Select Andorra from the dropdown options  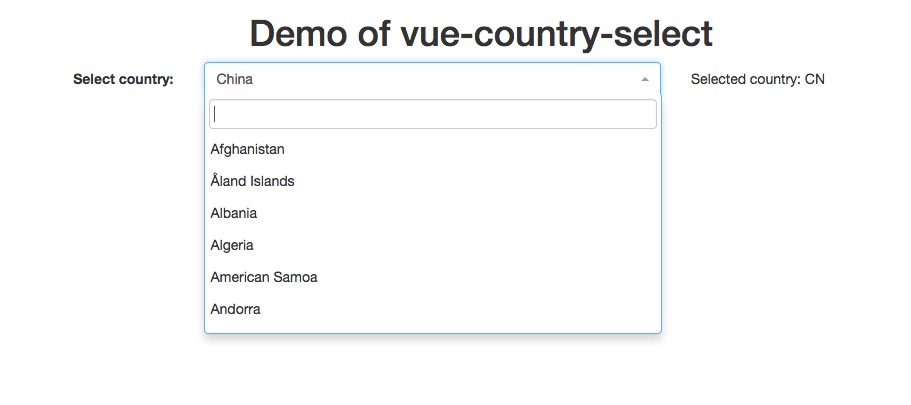pos(236,309)
